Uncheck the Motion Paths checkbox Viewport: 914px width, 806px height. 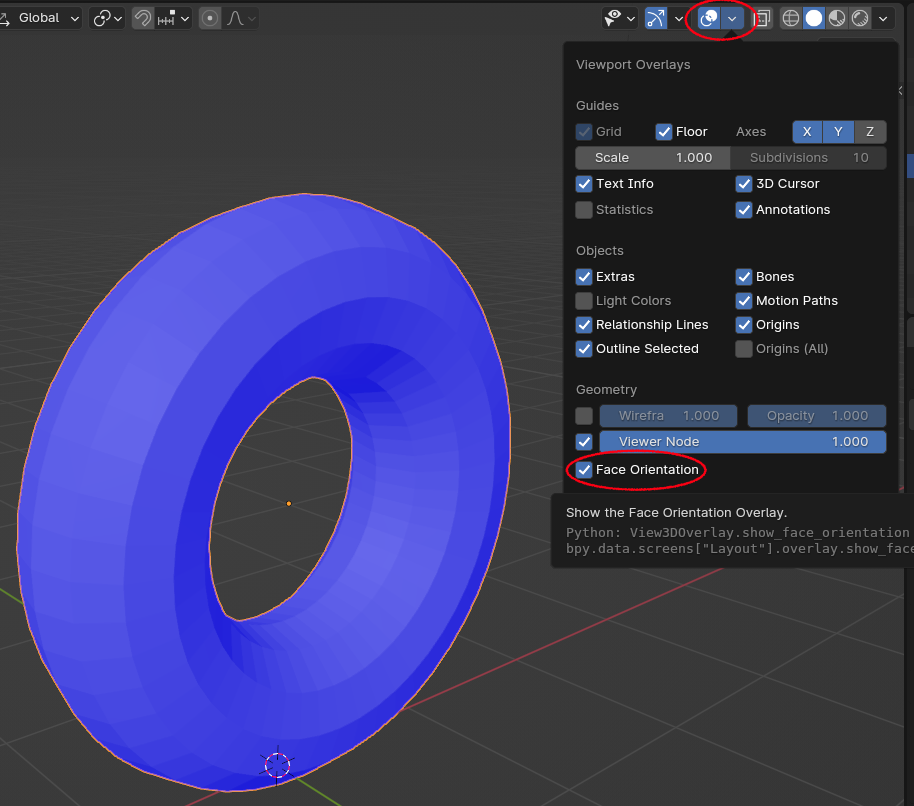pyautogui.click(x=744, y=301)
